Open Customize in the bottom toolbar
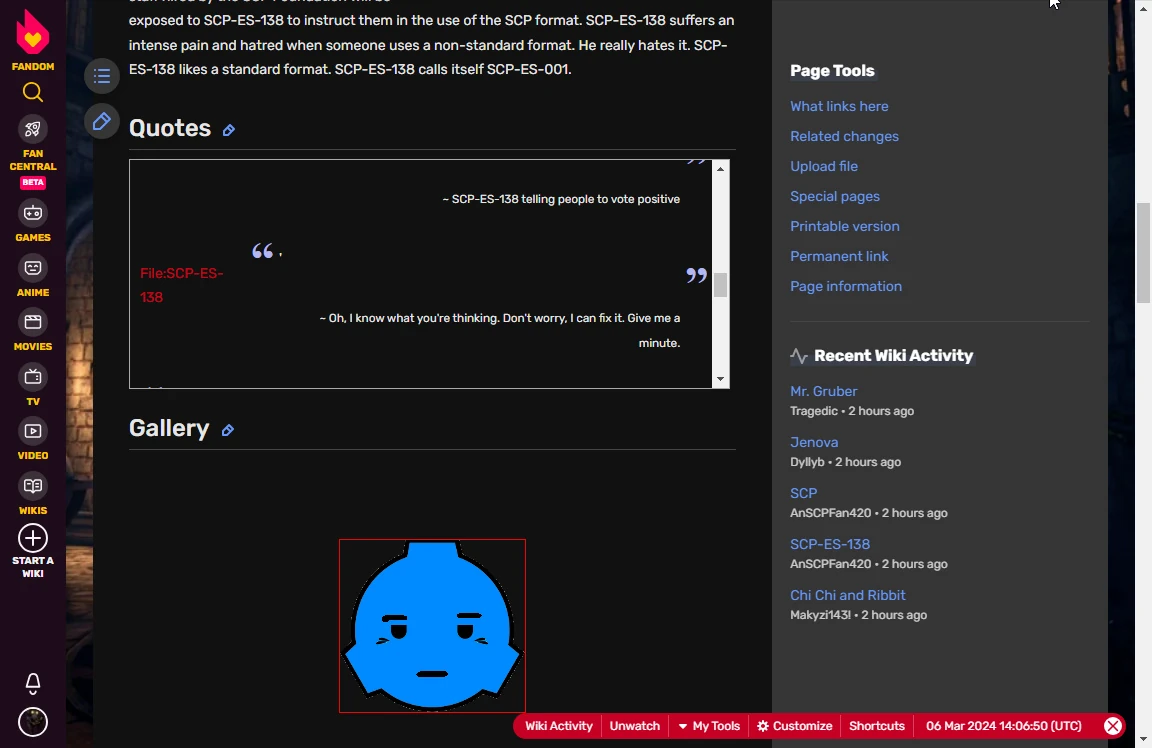Viewport: 1152px width, 748px height. [x=794, y=726]
